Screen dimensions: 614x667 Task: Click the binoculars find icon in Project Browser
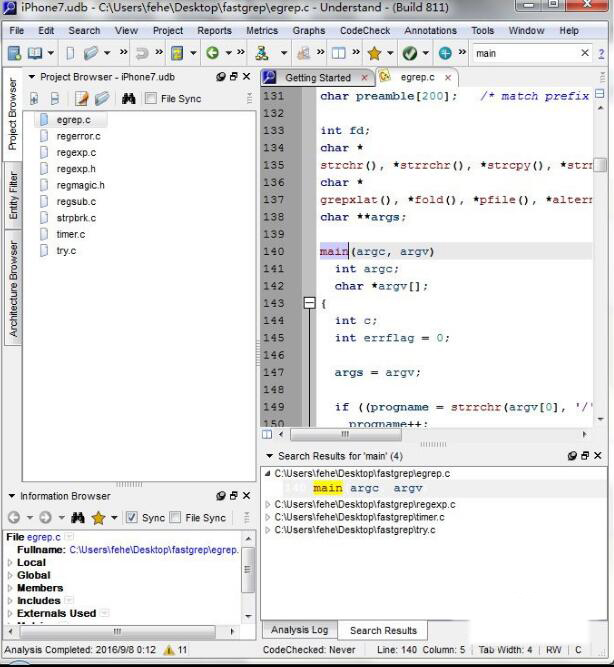pos(128,99)
